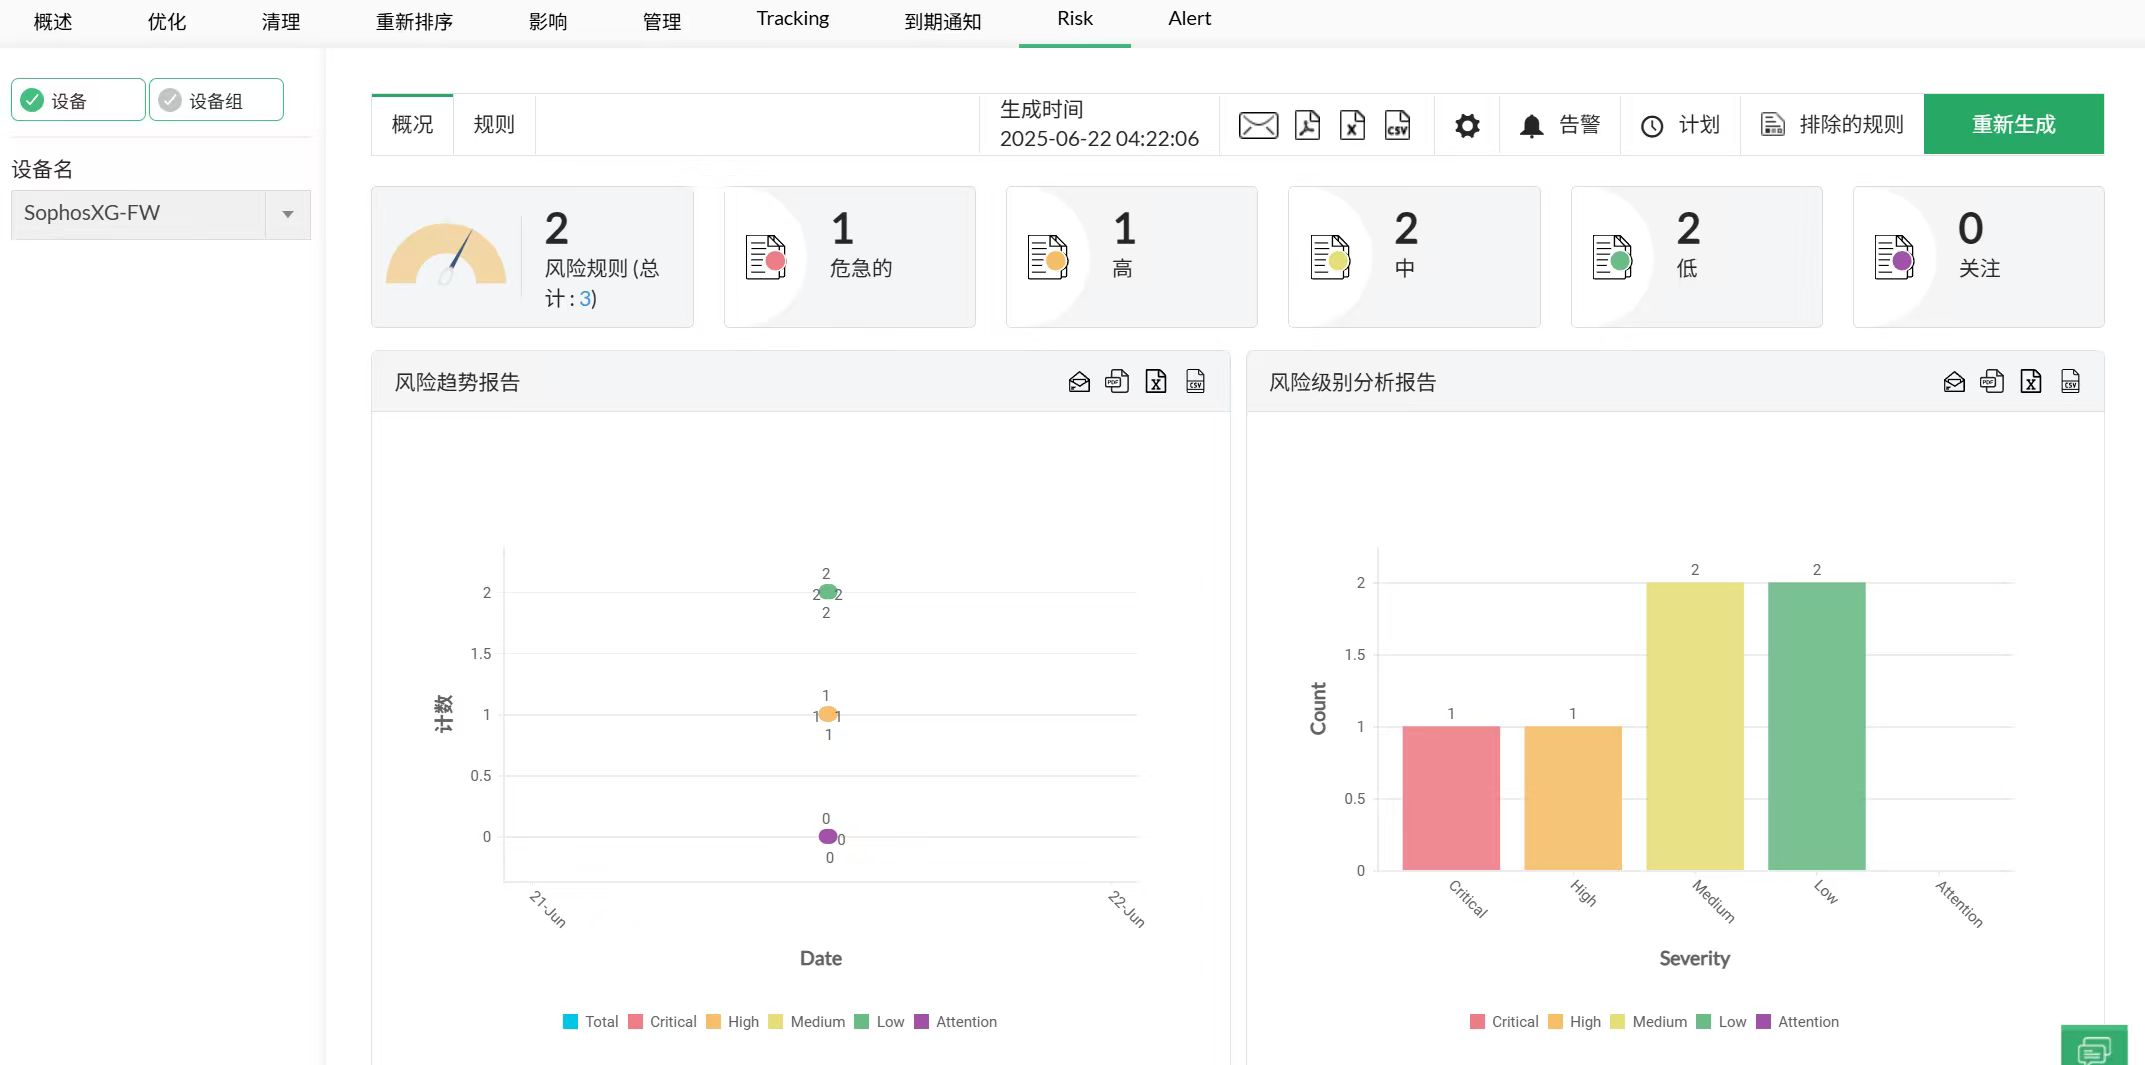Open the 计划 schedule option
This screenshot has height=1065, width=2145.
coord(1680,125)
